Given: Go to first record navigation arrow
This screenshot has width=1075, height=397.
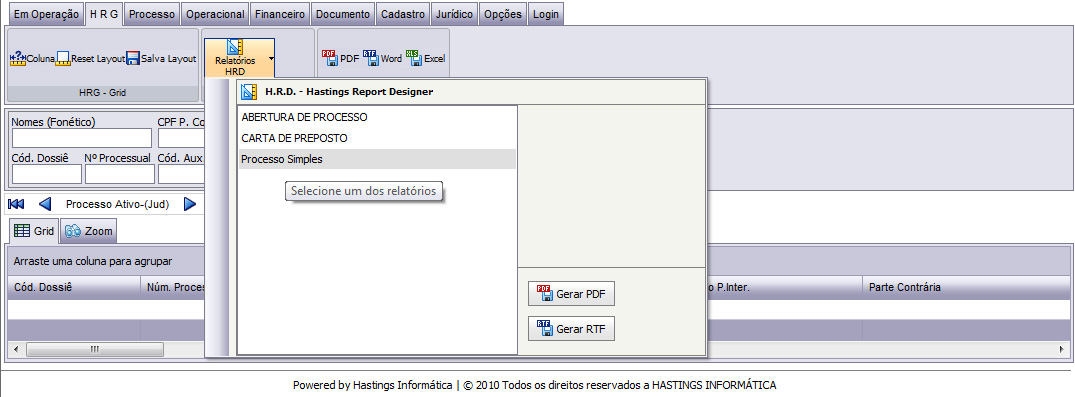Looking at the screenshot, I should [16, 204].
